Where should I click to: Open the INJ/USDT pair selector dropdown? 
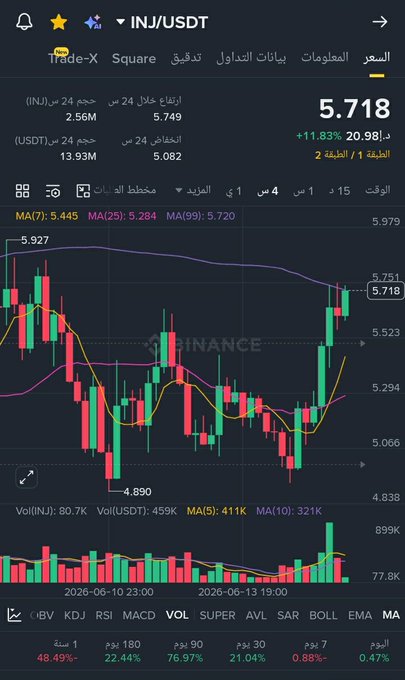click(163, 22)
